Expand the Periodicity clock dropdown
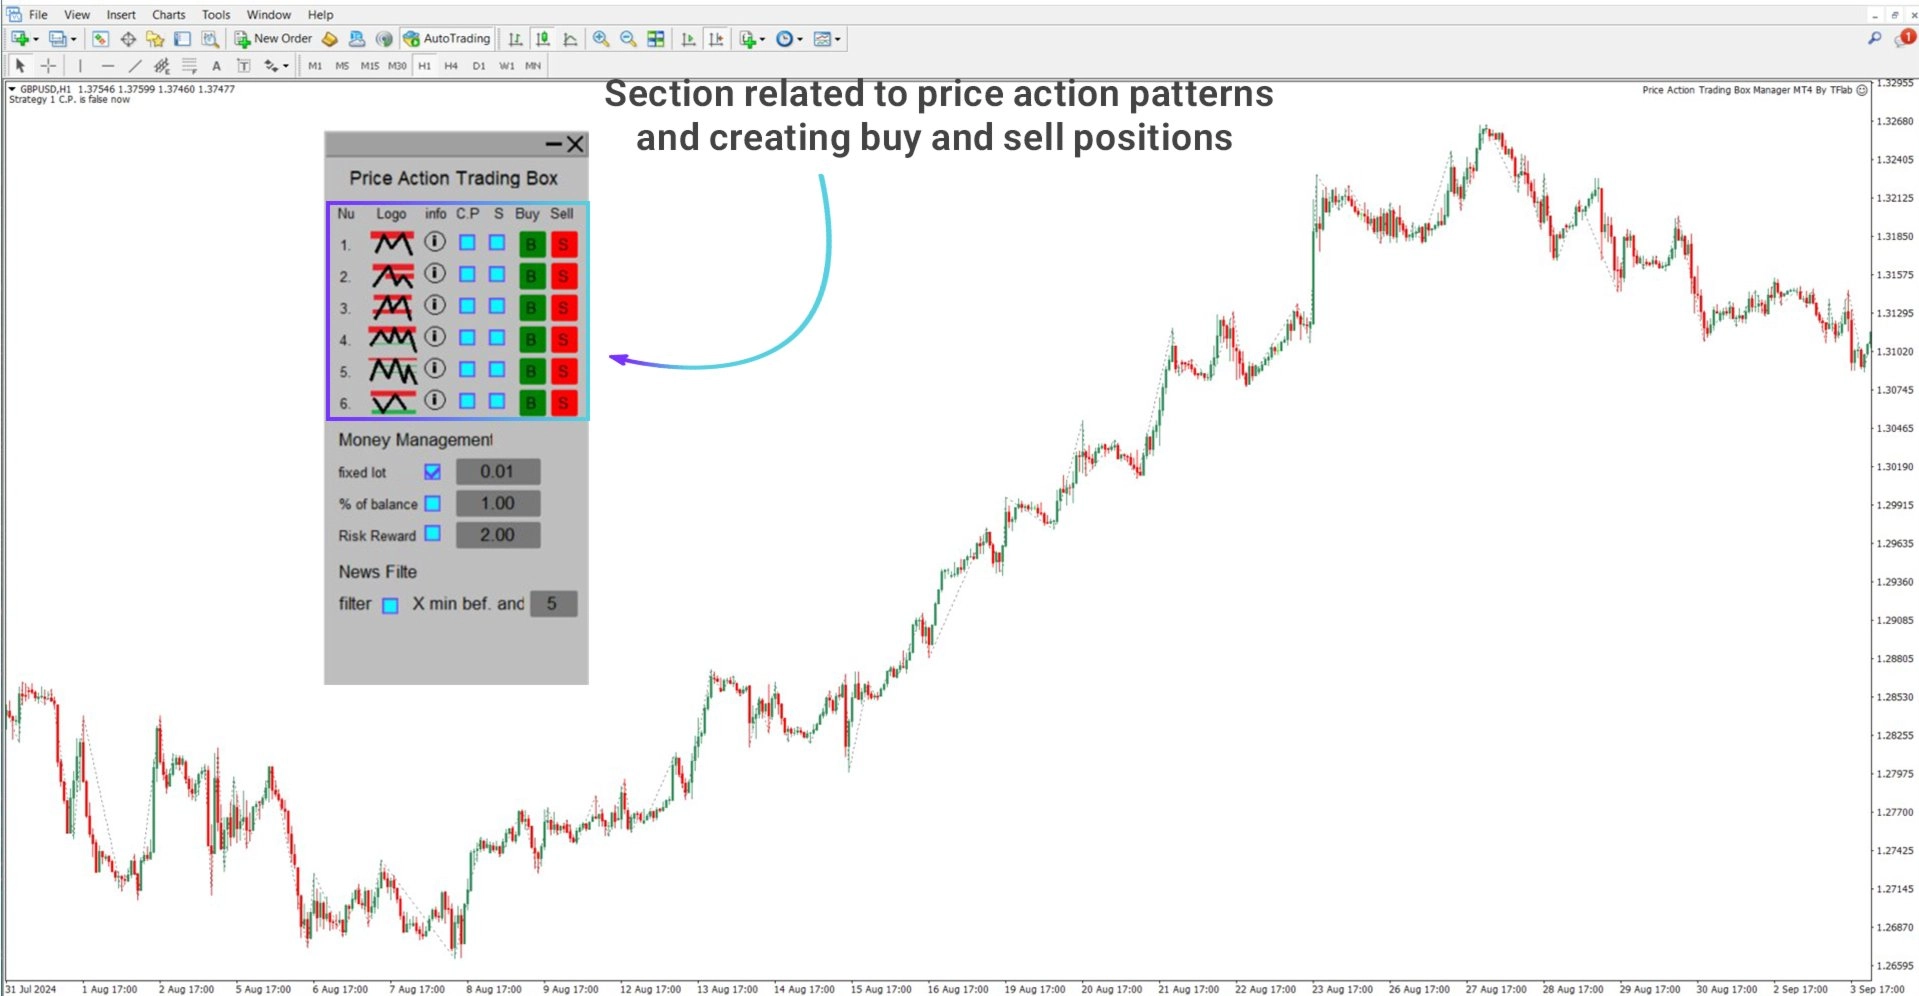 click(x=800, y=40)
